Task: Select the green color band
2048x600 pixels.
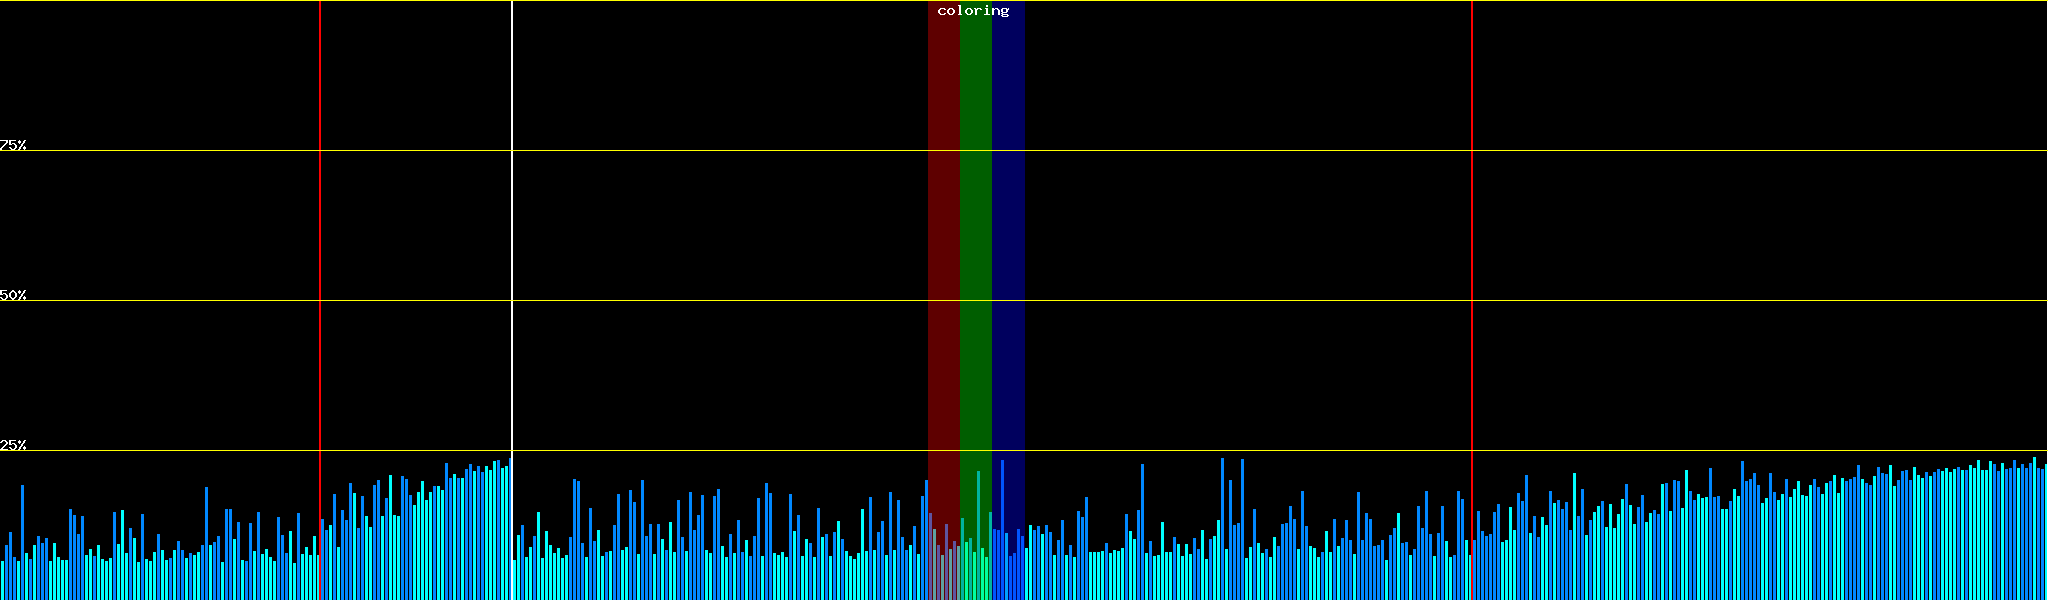Action: click(975, 250)
